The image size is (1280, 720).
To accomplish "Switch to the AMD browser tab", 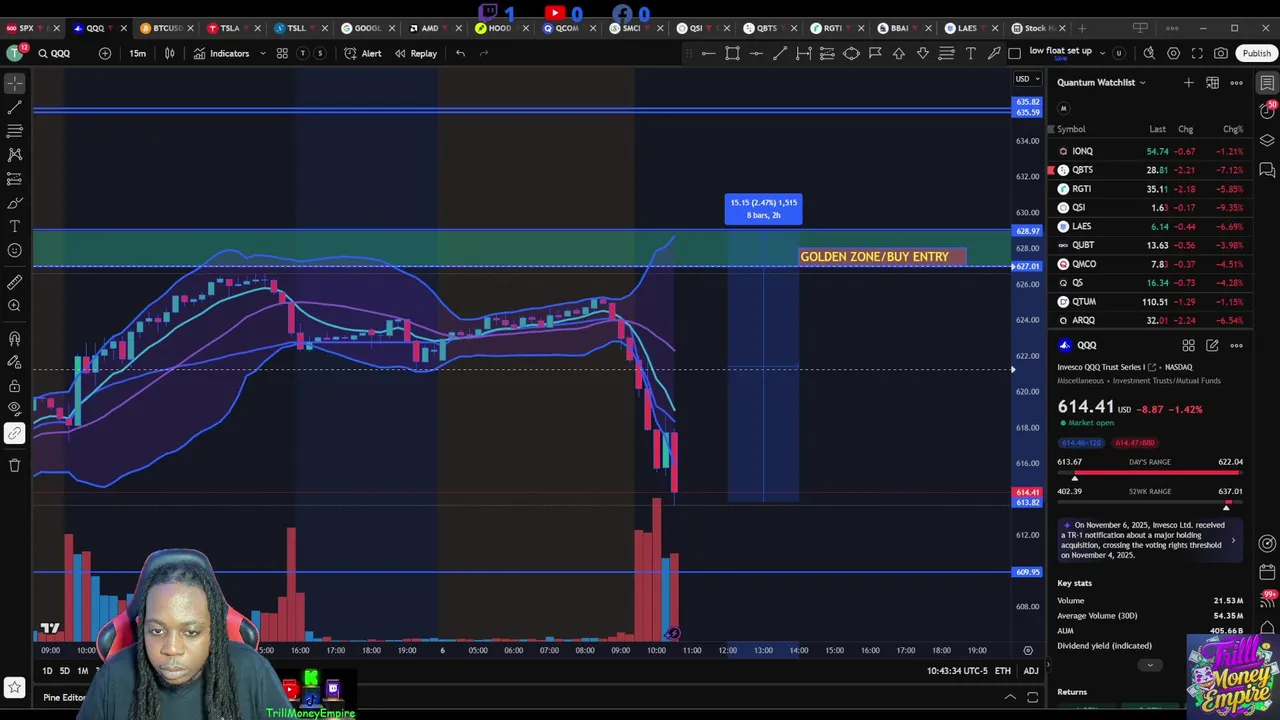I will [430, 28].
